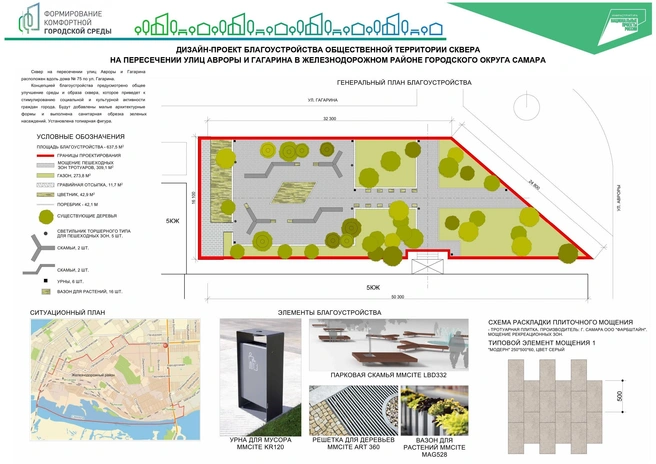Click the Ситуационный план heading
The width and height of the screenshot is (656, 464).
tap(68, 313)
